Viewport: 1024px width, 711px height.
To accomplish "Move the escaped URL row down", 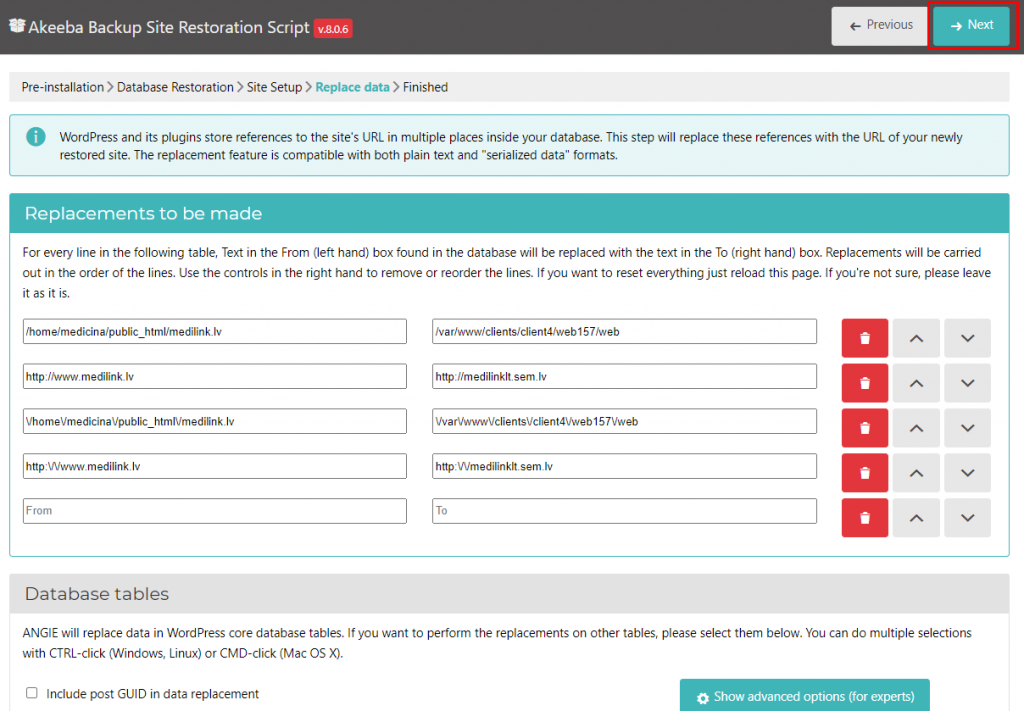I will tap(967, 473).
